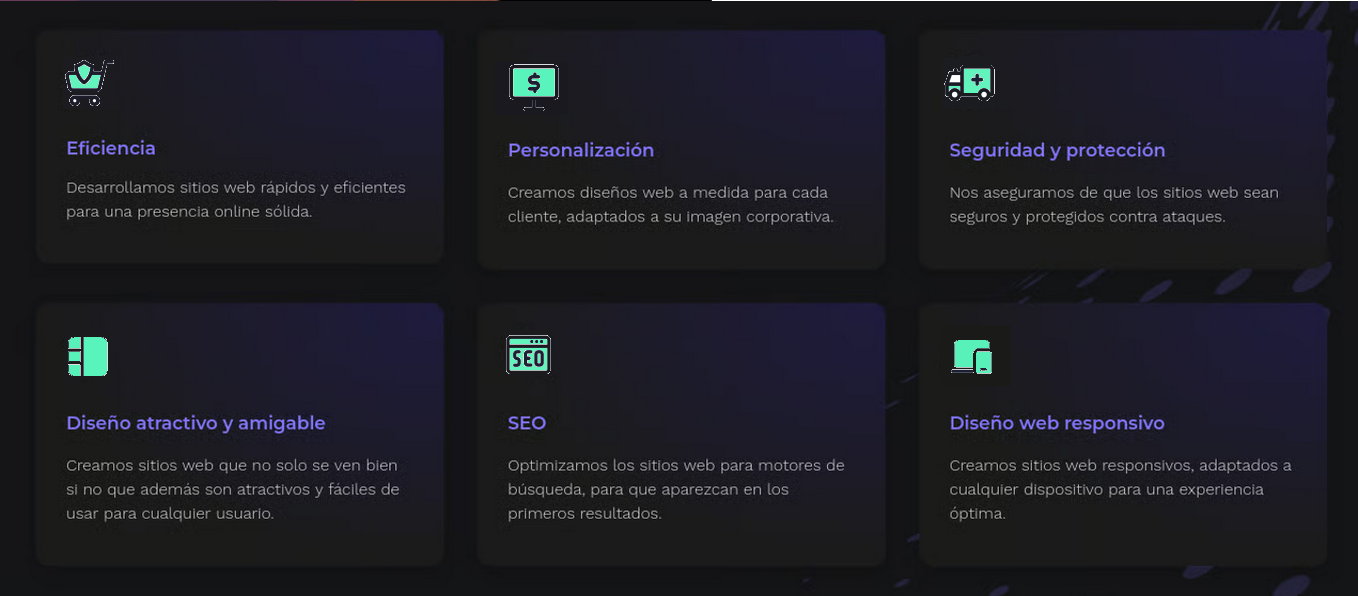
Task: Click the description about protegidos contra ataques
Action: point(1113,205)
